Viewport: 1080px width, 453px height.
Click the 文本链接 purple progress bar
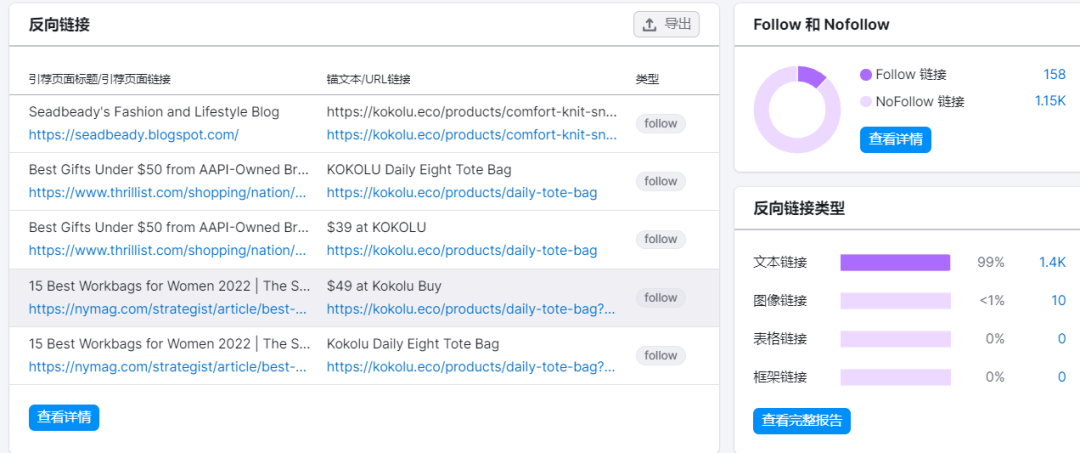point(895,262)
